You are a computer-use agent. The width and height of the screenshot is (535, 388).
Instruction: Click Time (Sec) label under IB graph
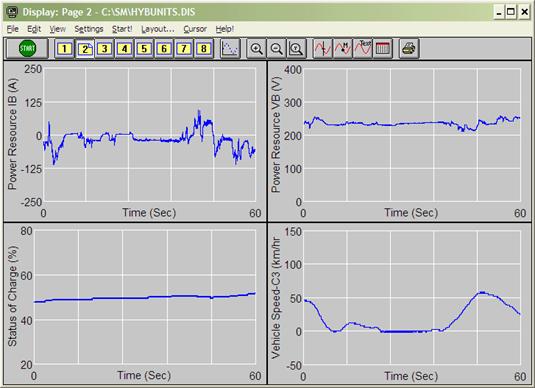(149, 213)
